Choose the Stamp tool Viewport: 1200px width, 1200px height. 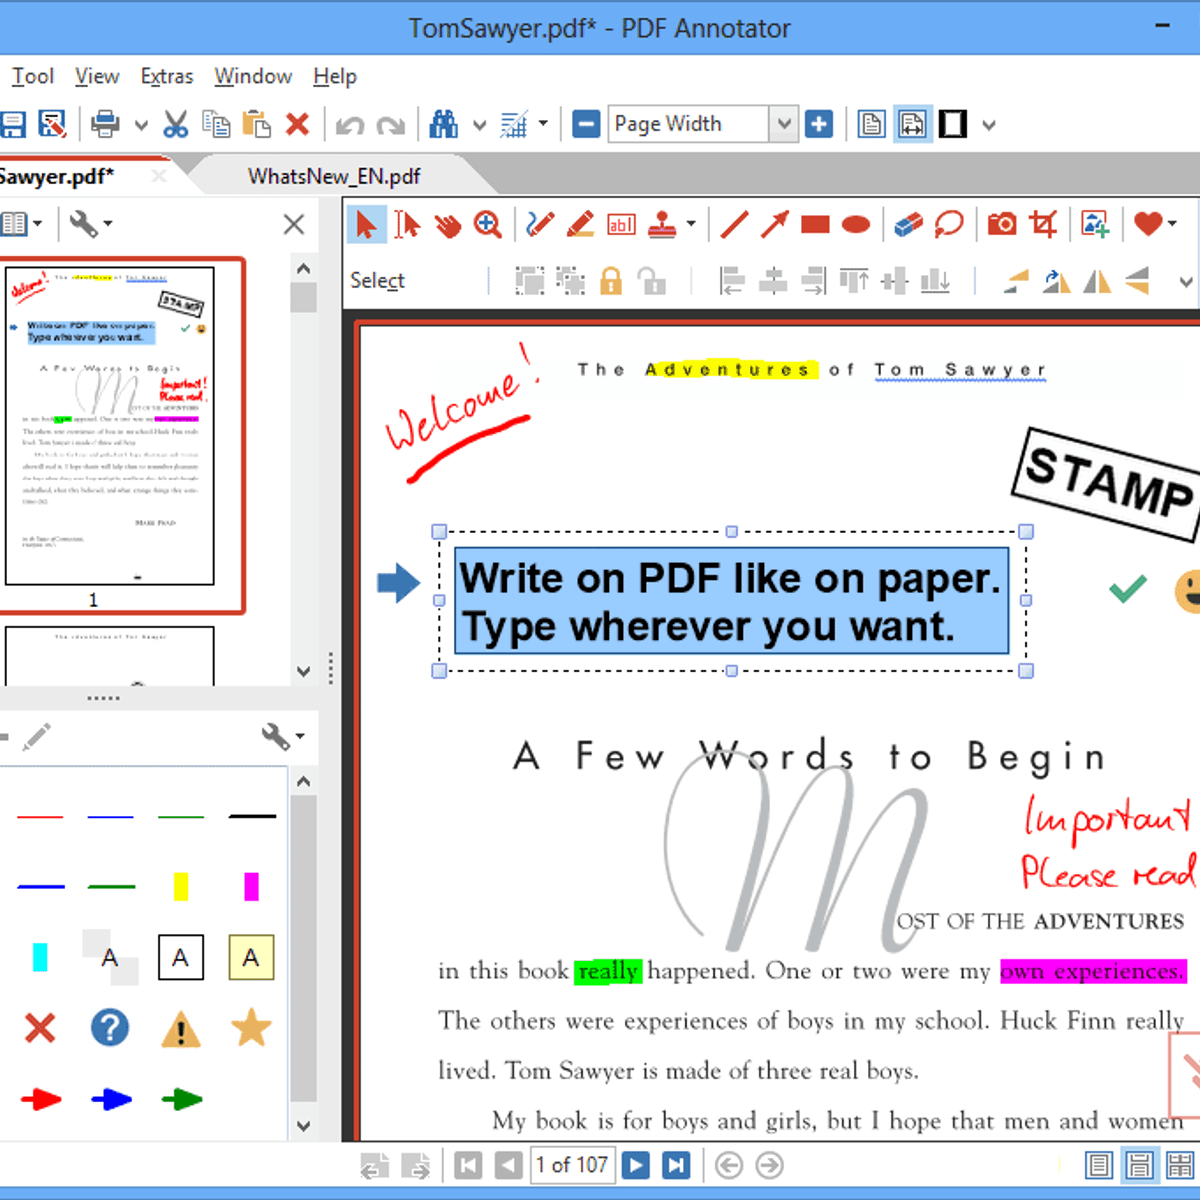[x=662, y=225]
